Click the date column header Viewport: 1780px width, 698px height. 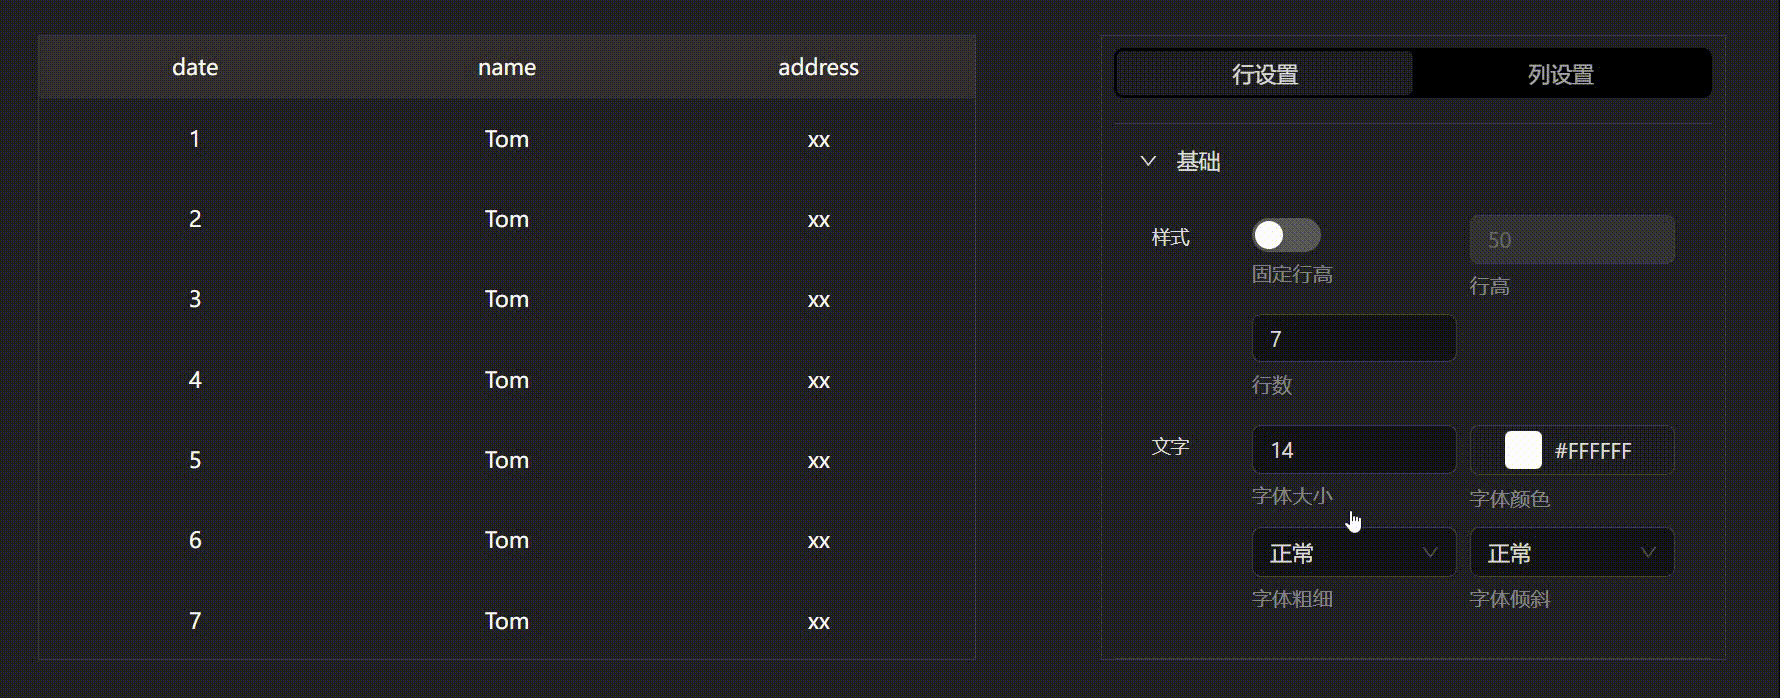pos(195,67)
